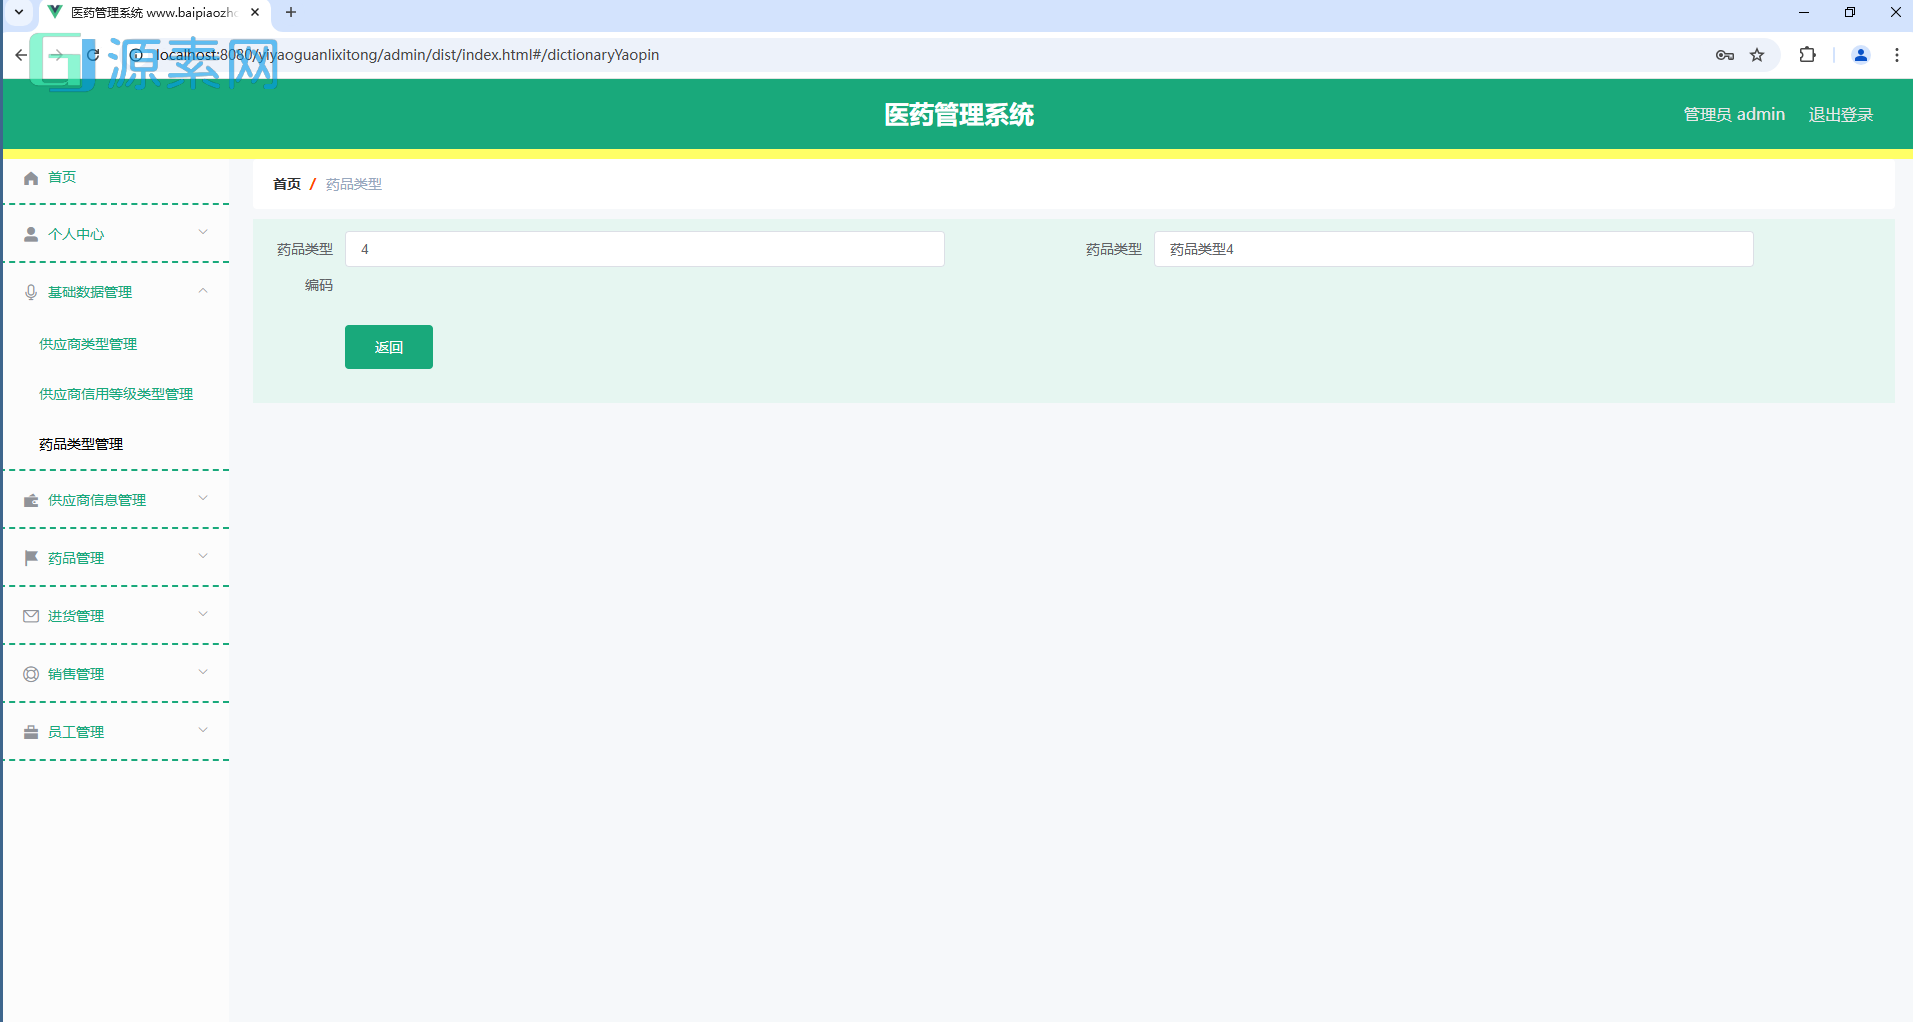Click the 药品类型 input showing 药品类型4
Viewport: 1913px width, 1022px height.
[1452, 249]
